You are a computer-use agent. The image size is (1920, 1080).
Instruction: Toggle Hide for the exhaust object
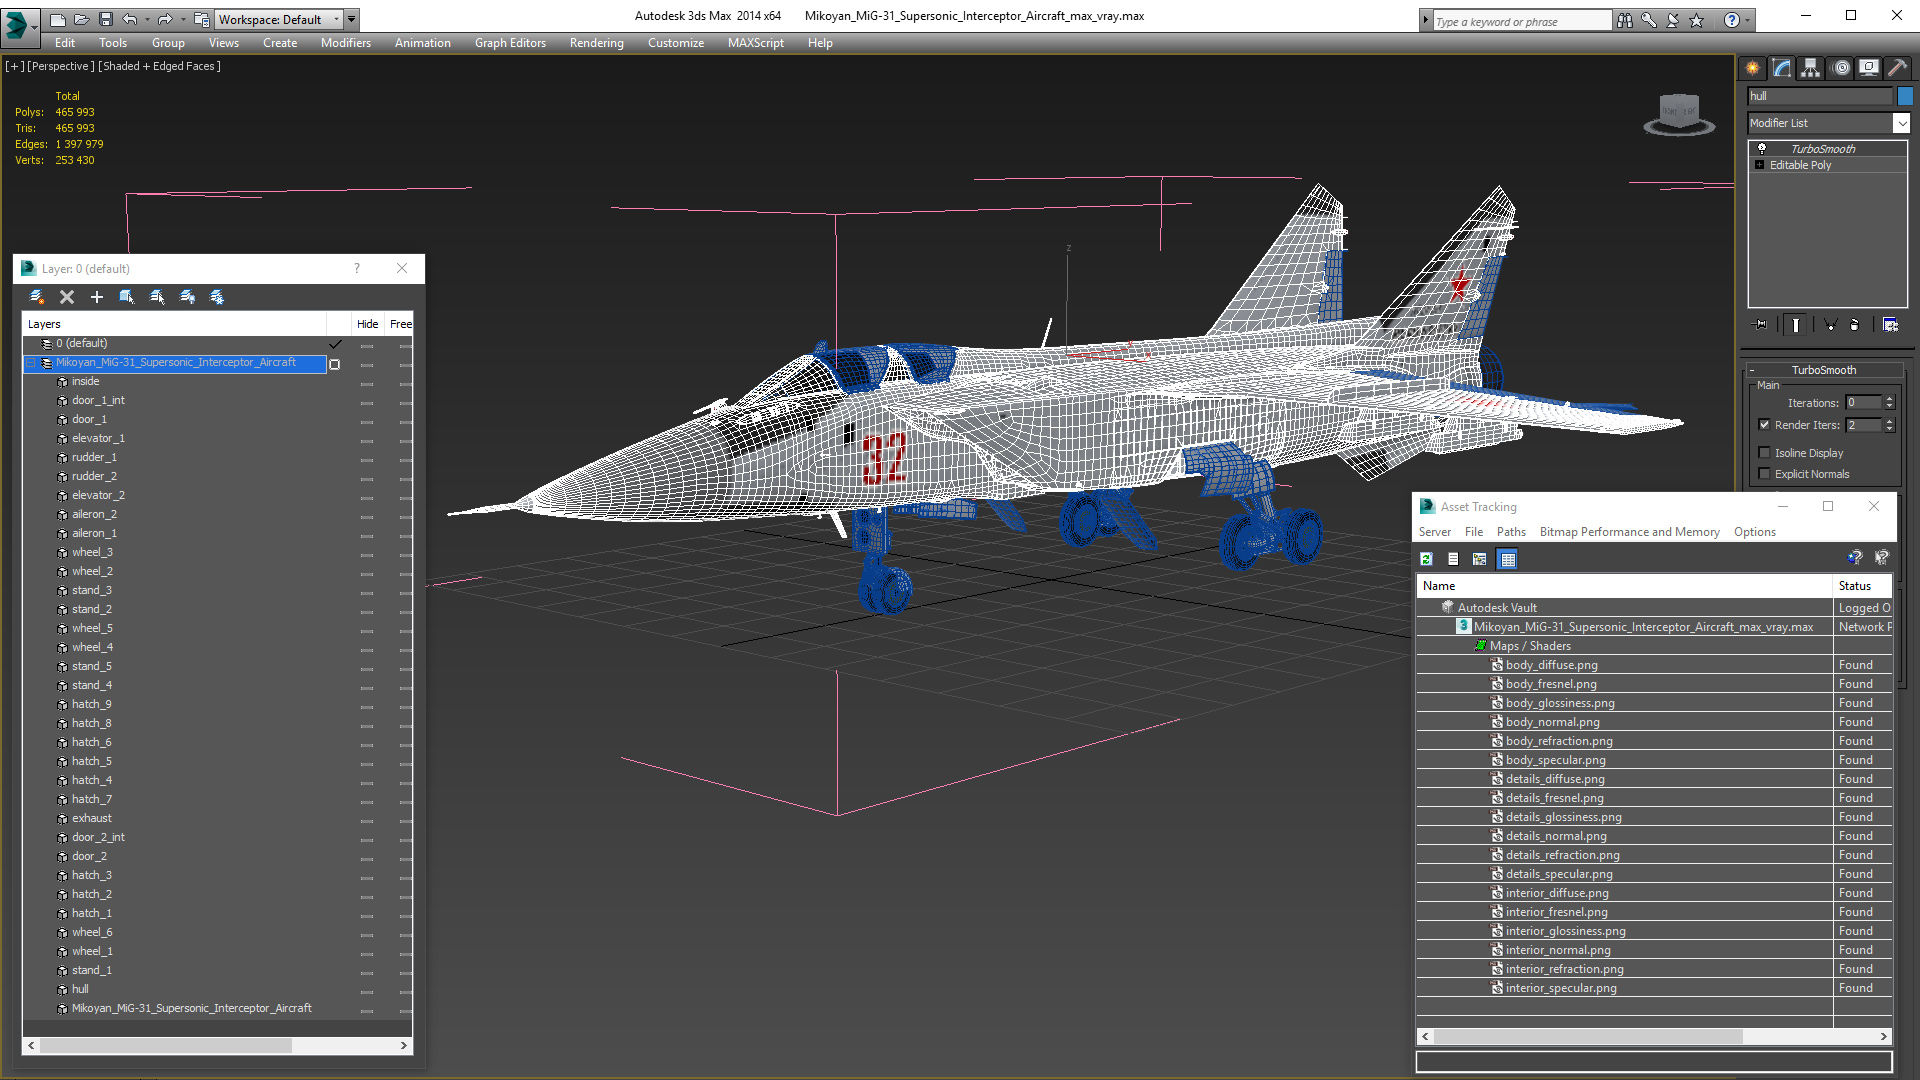click(367, 819)
